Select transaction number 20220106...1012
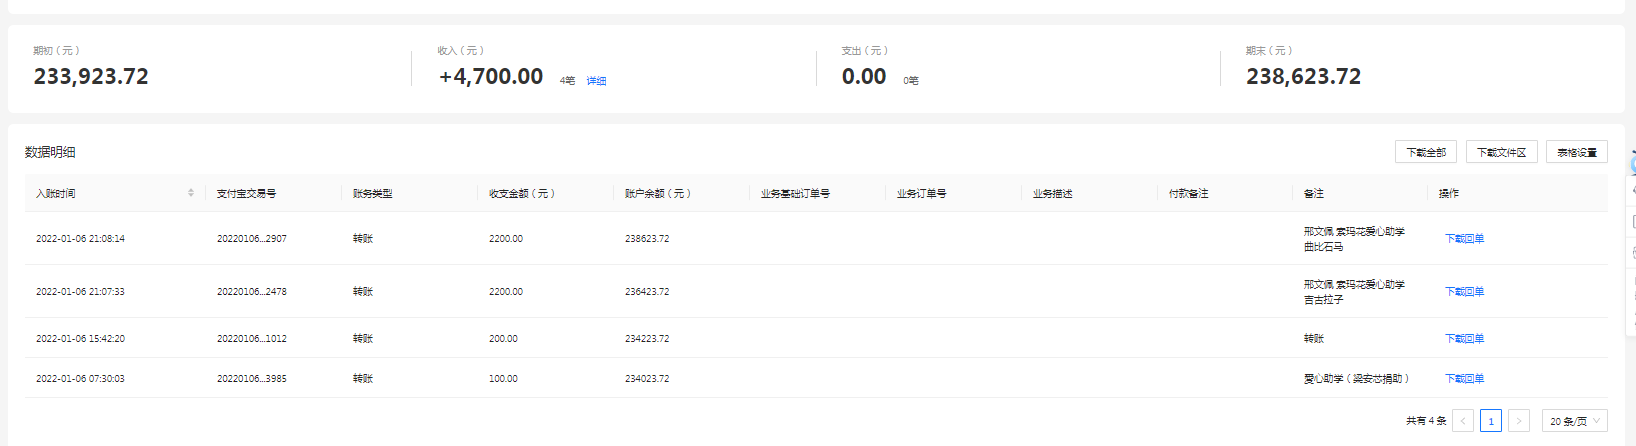The width and height of the screenshot is (1636, 446). 251,339
